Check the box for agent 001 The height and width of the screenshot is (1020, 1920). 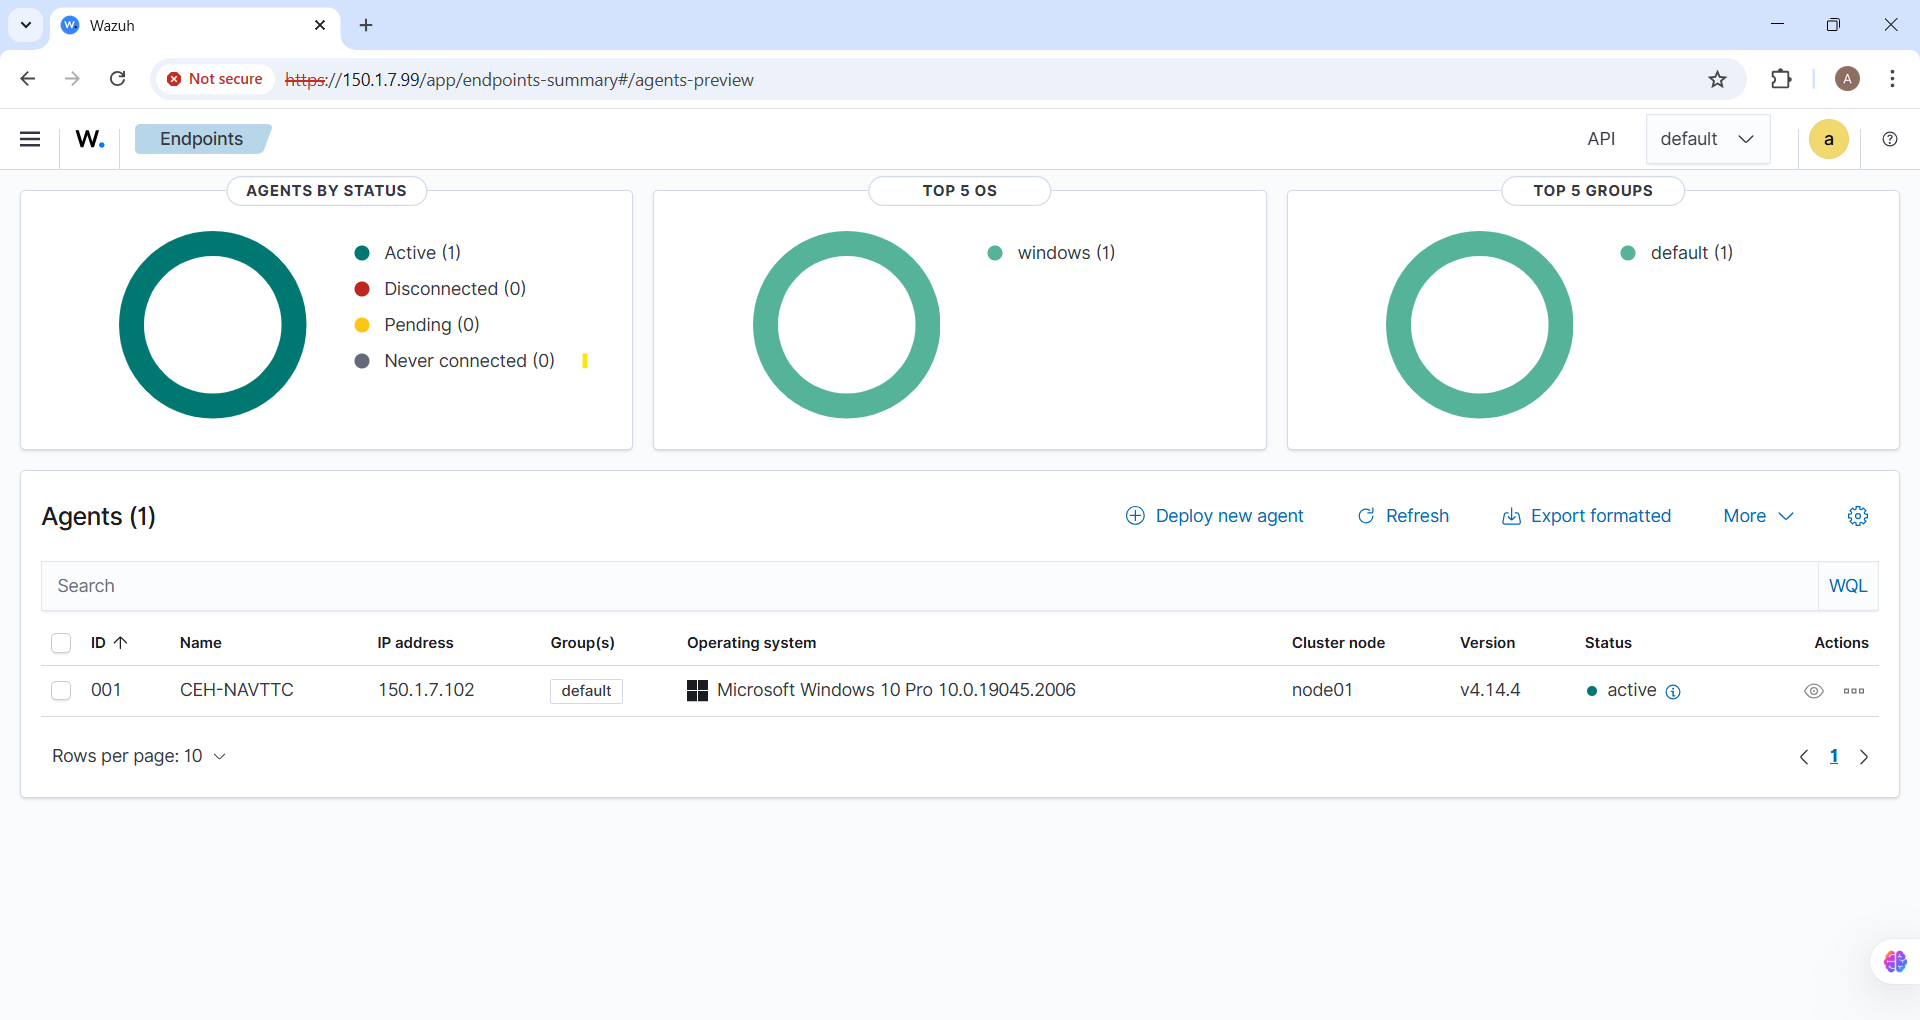point(61,691)
